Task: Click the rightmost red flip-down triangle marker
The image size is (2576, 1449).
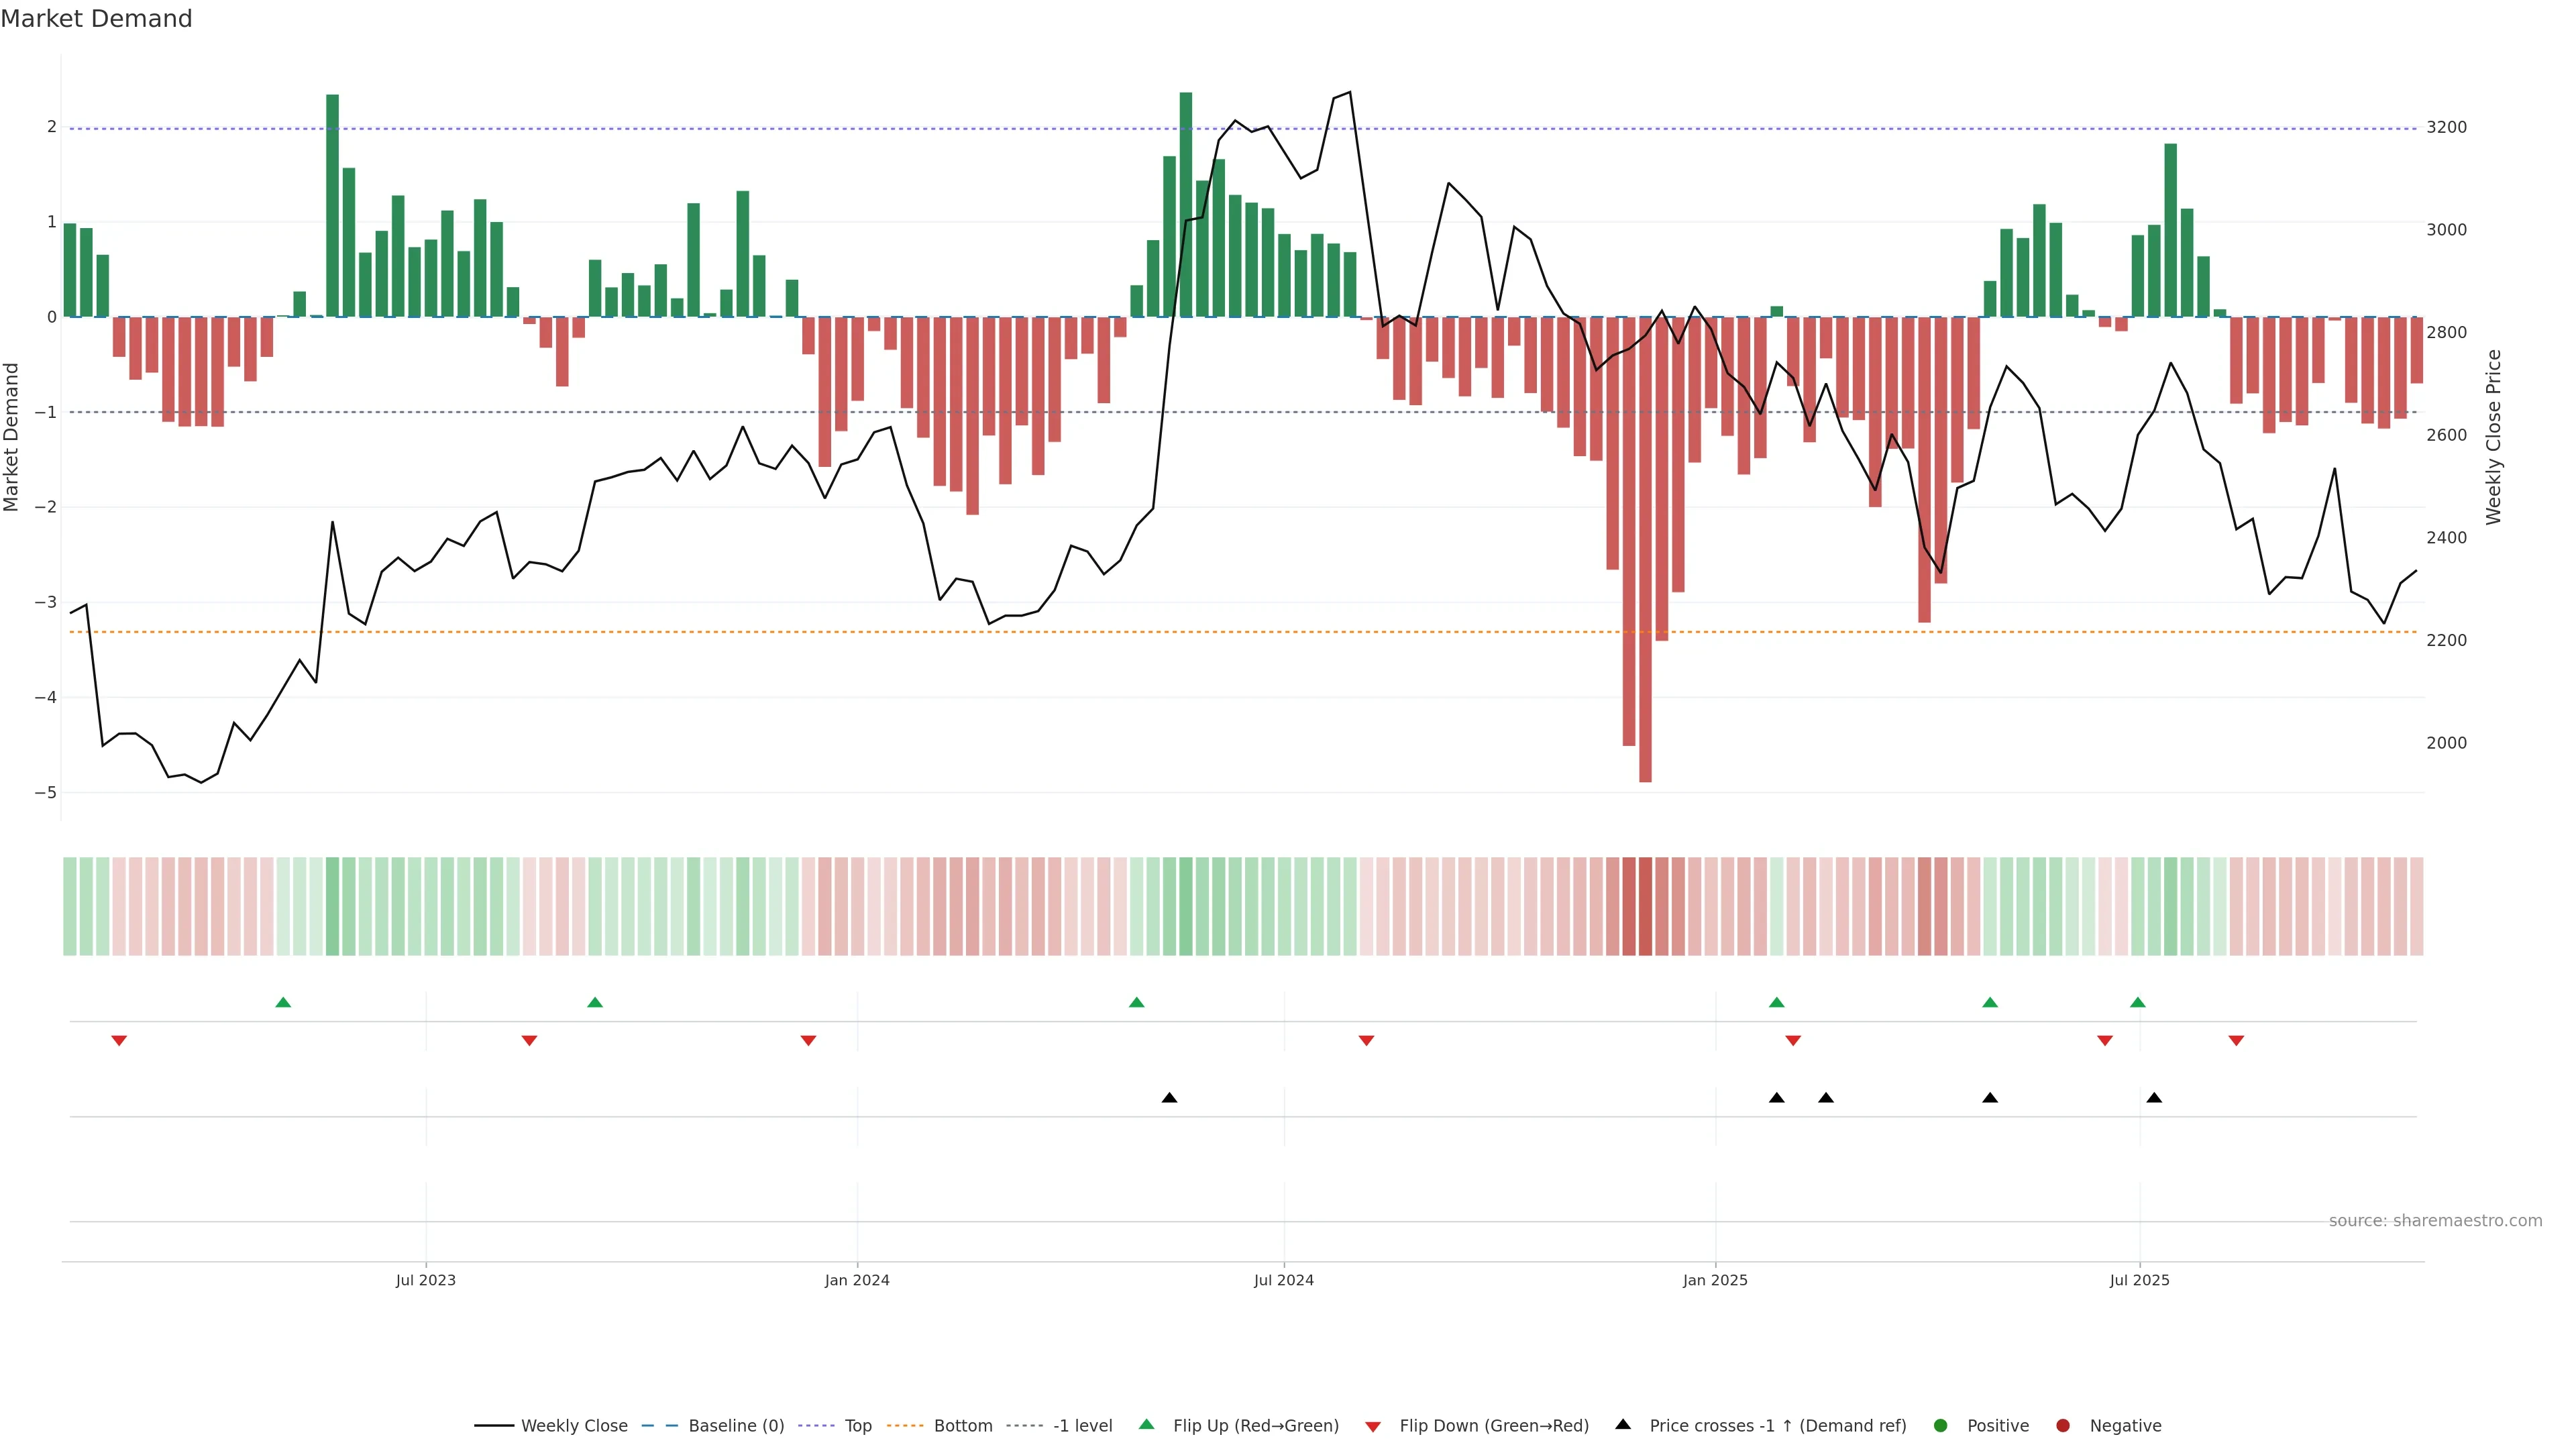Action: [x=2236, y=1041]
